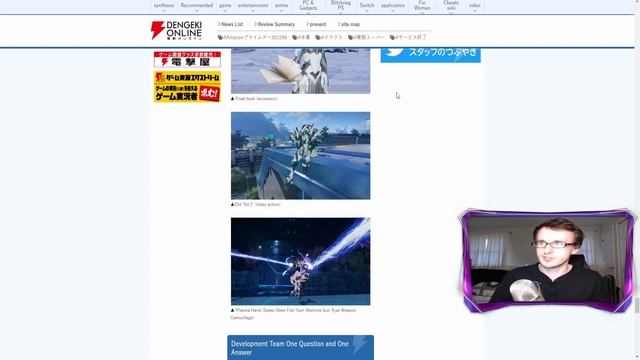Open the yellow ゲーム実況者 banner
This screenshot has height=360, width=640.
pyautogui.click(x=187, y=87)
